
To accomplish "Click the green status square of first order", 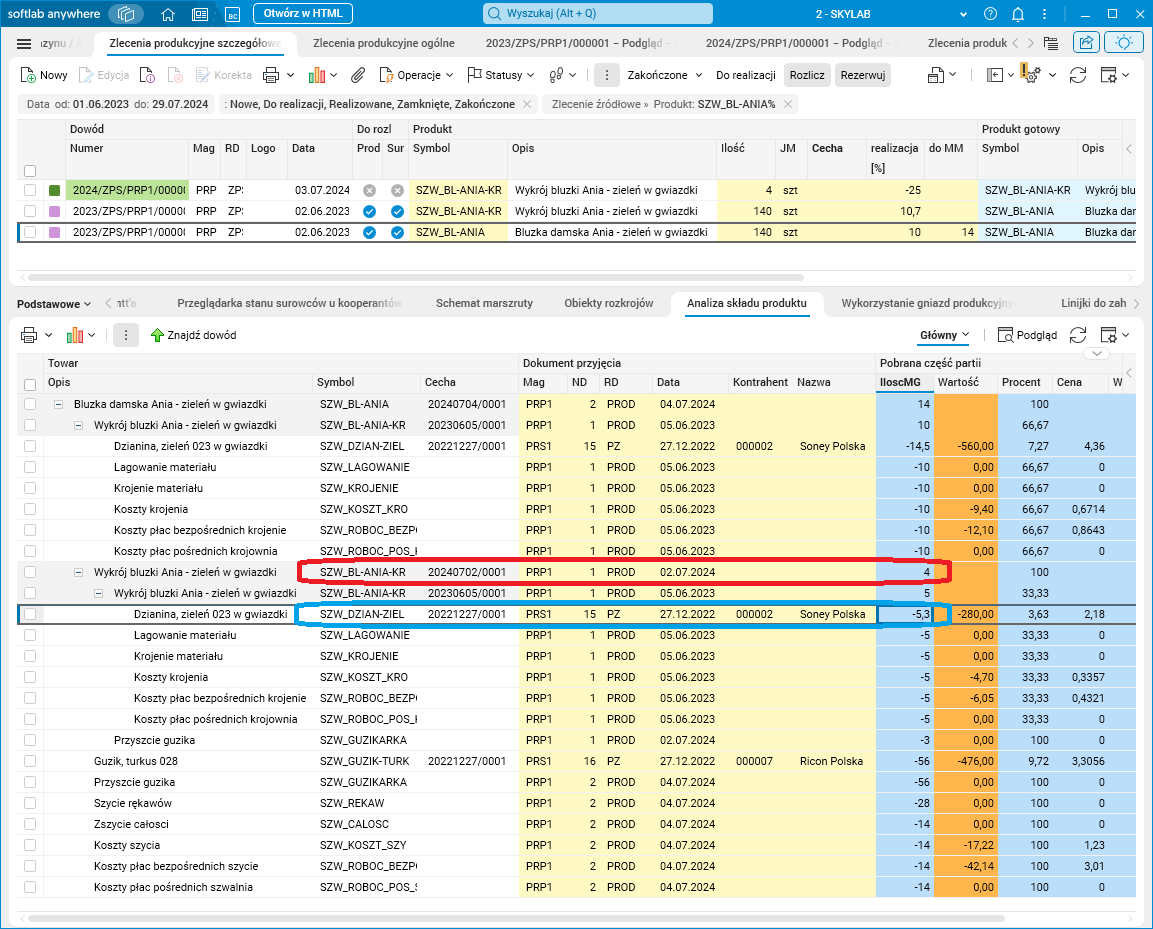I will coord(55,190).
